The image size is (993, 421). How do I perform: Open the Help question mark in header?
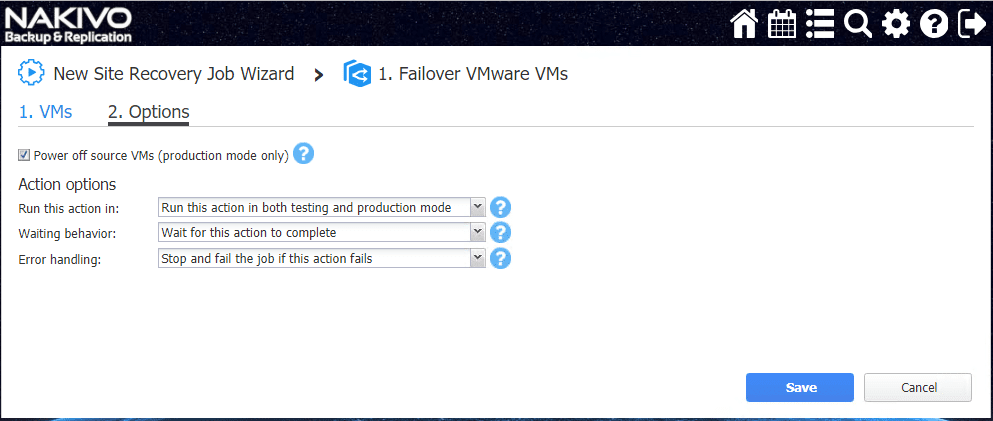pos(933,23)
